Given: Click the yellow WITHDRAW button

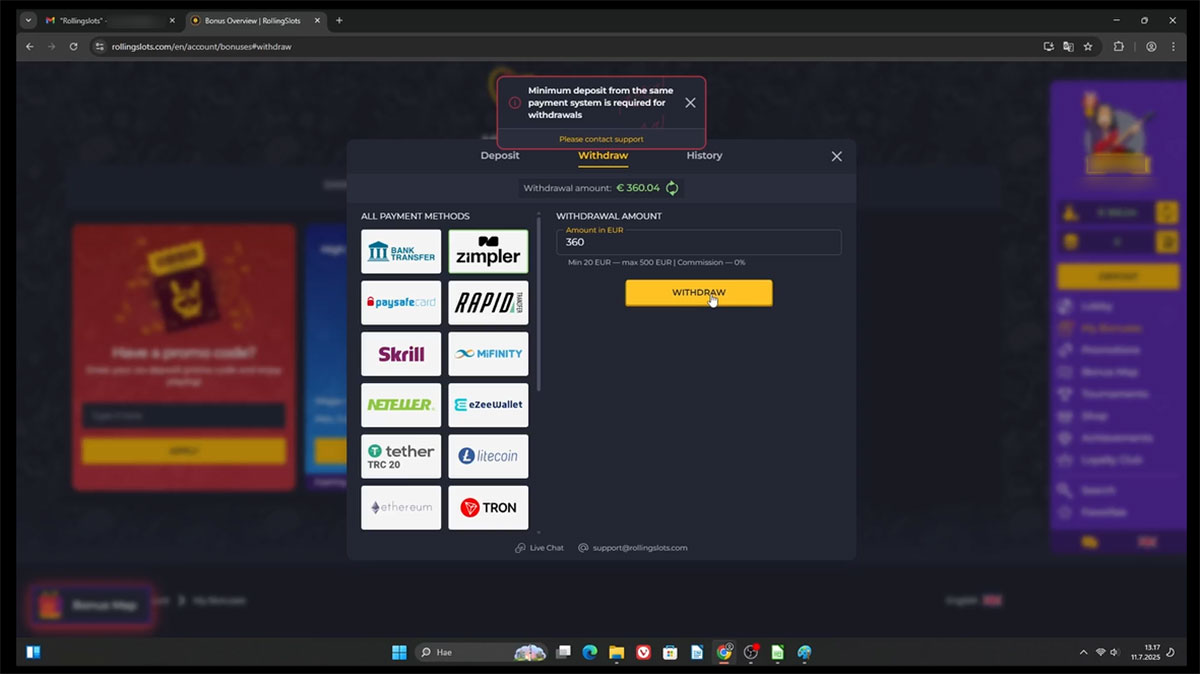Looking at the screenshot, I should tap(699, 292).
